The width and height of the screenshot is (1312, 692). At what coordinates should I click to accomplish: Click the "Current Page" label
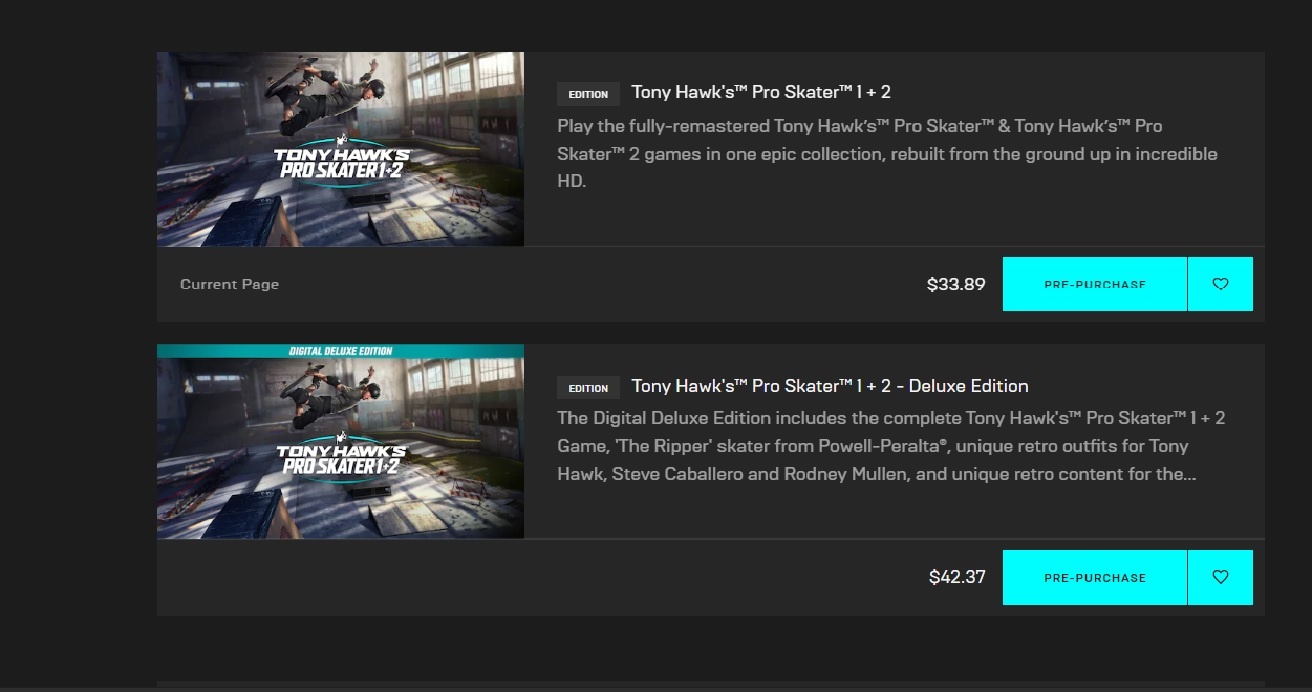tap(229, 284)
